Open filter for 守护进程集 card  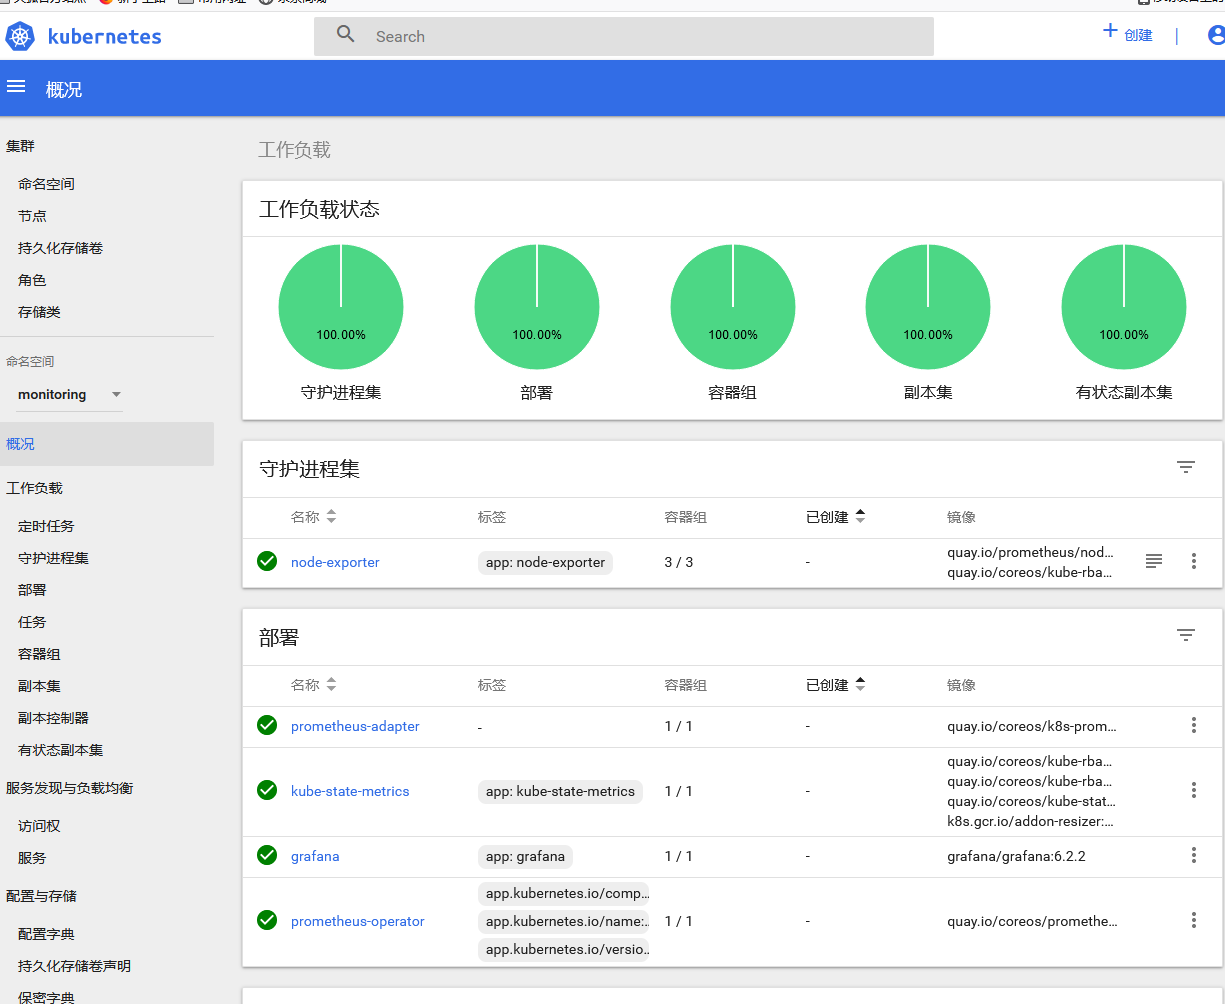(x=1186, y=467)
